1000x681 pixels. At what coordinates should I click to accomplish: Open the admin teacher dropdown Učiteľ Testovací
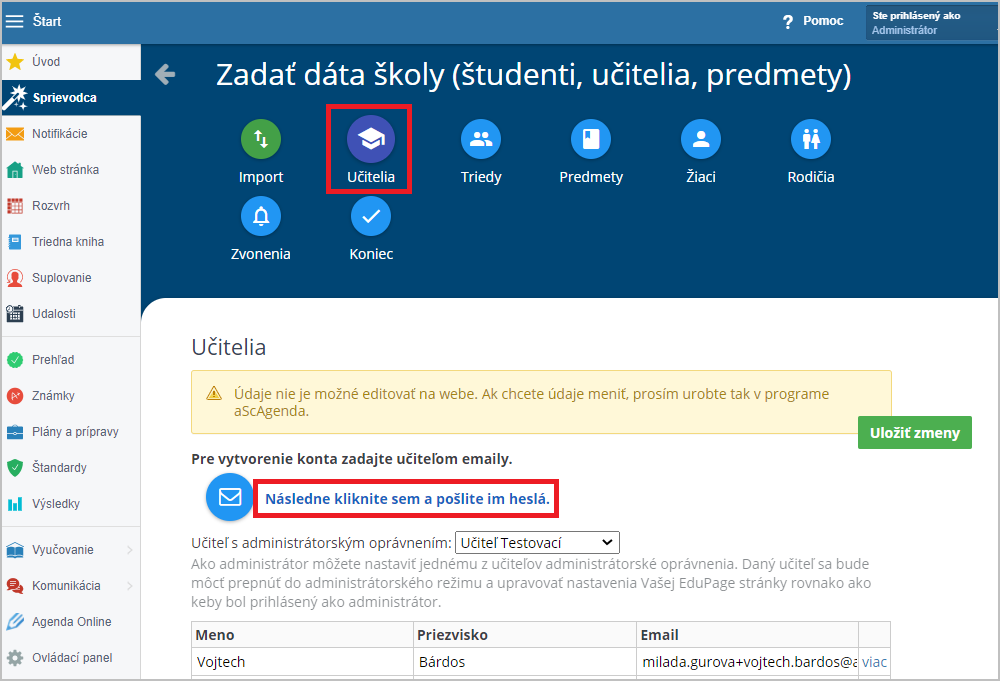[537, 543]
